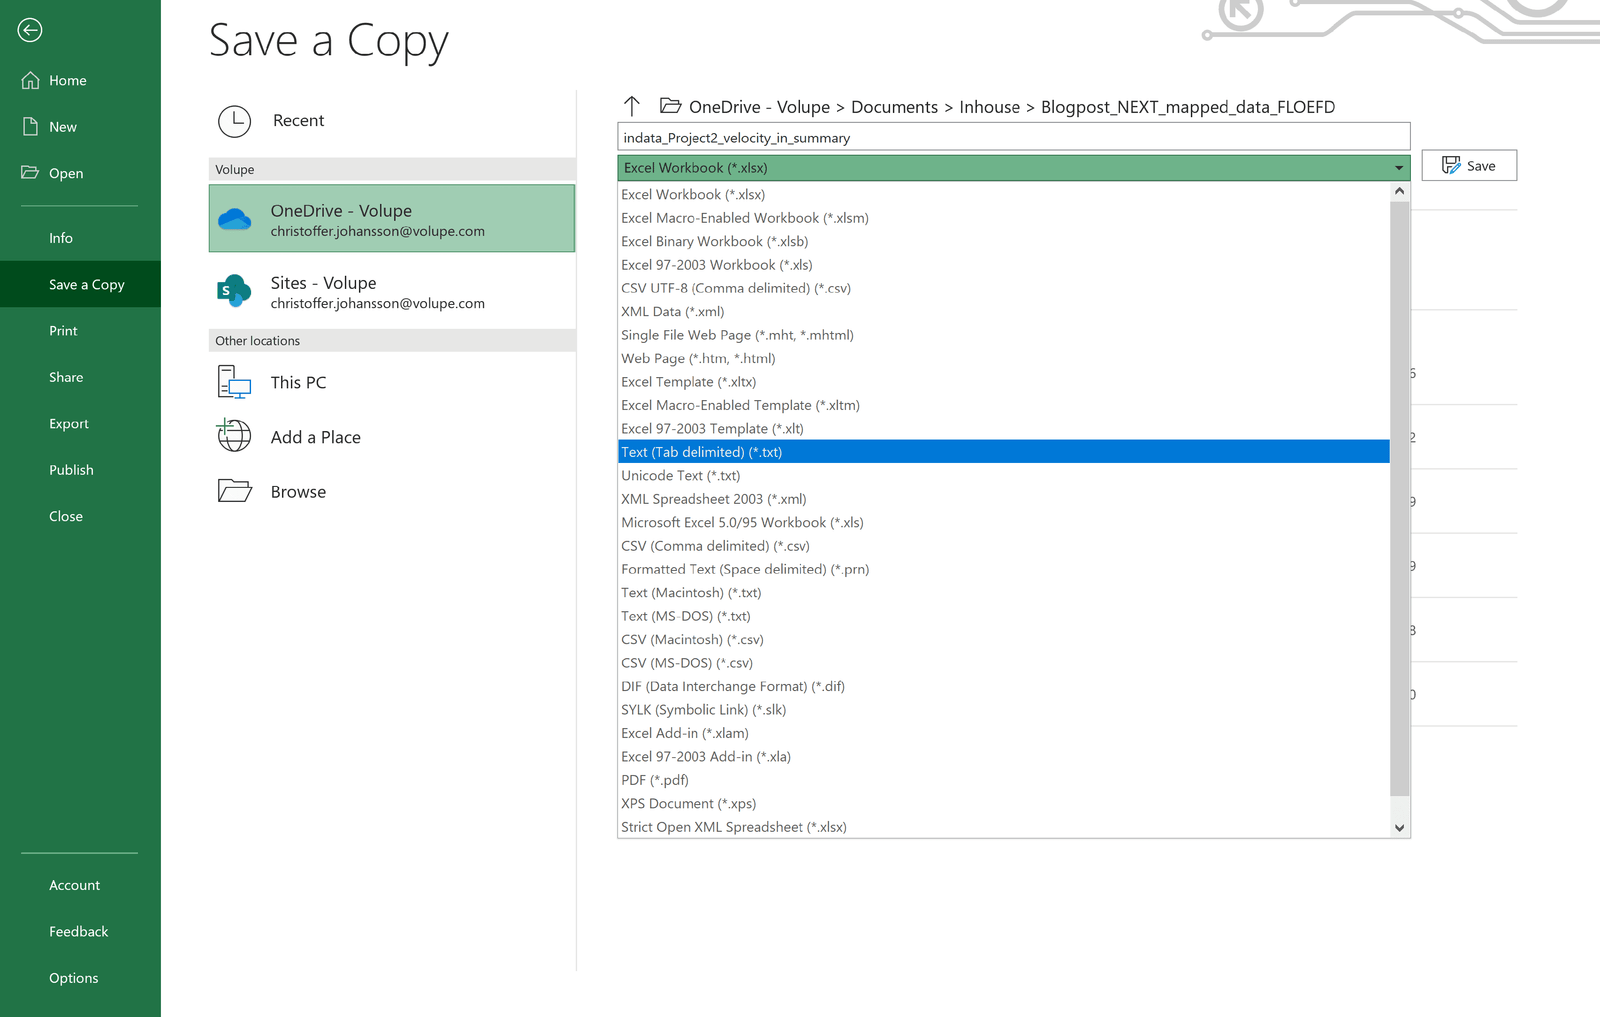Select XML Data (*.xml) option
1600x1017 pixels.
[1004, 311]
